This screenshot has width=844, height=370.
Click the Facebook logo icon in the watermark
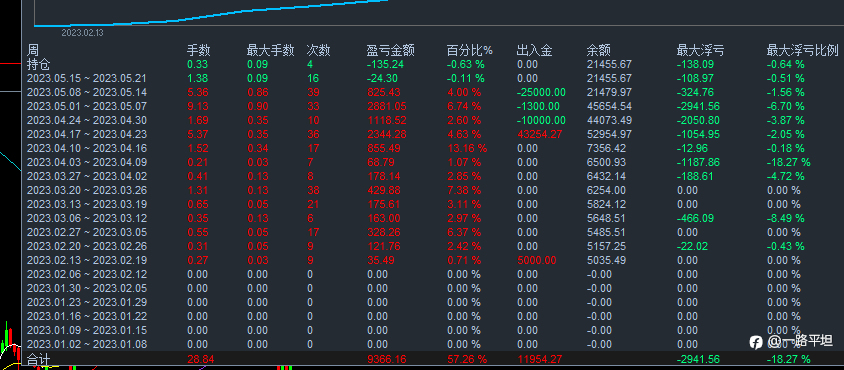pyautogui.click(x=756, y=341)
